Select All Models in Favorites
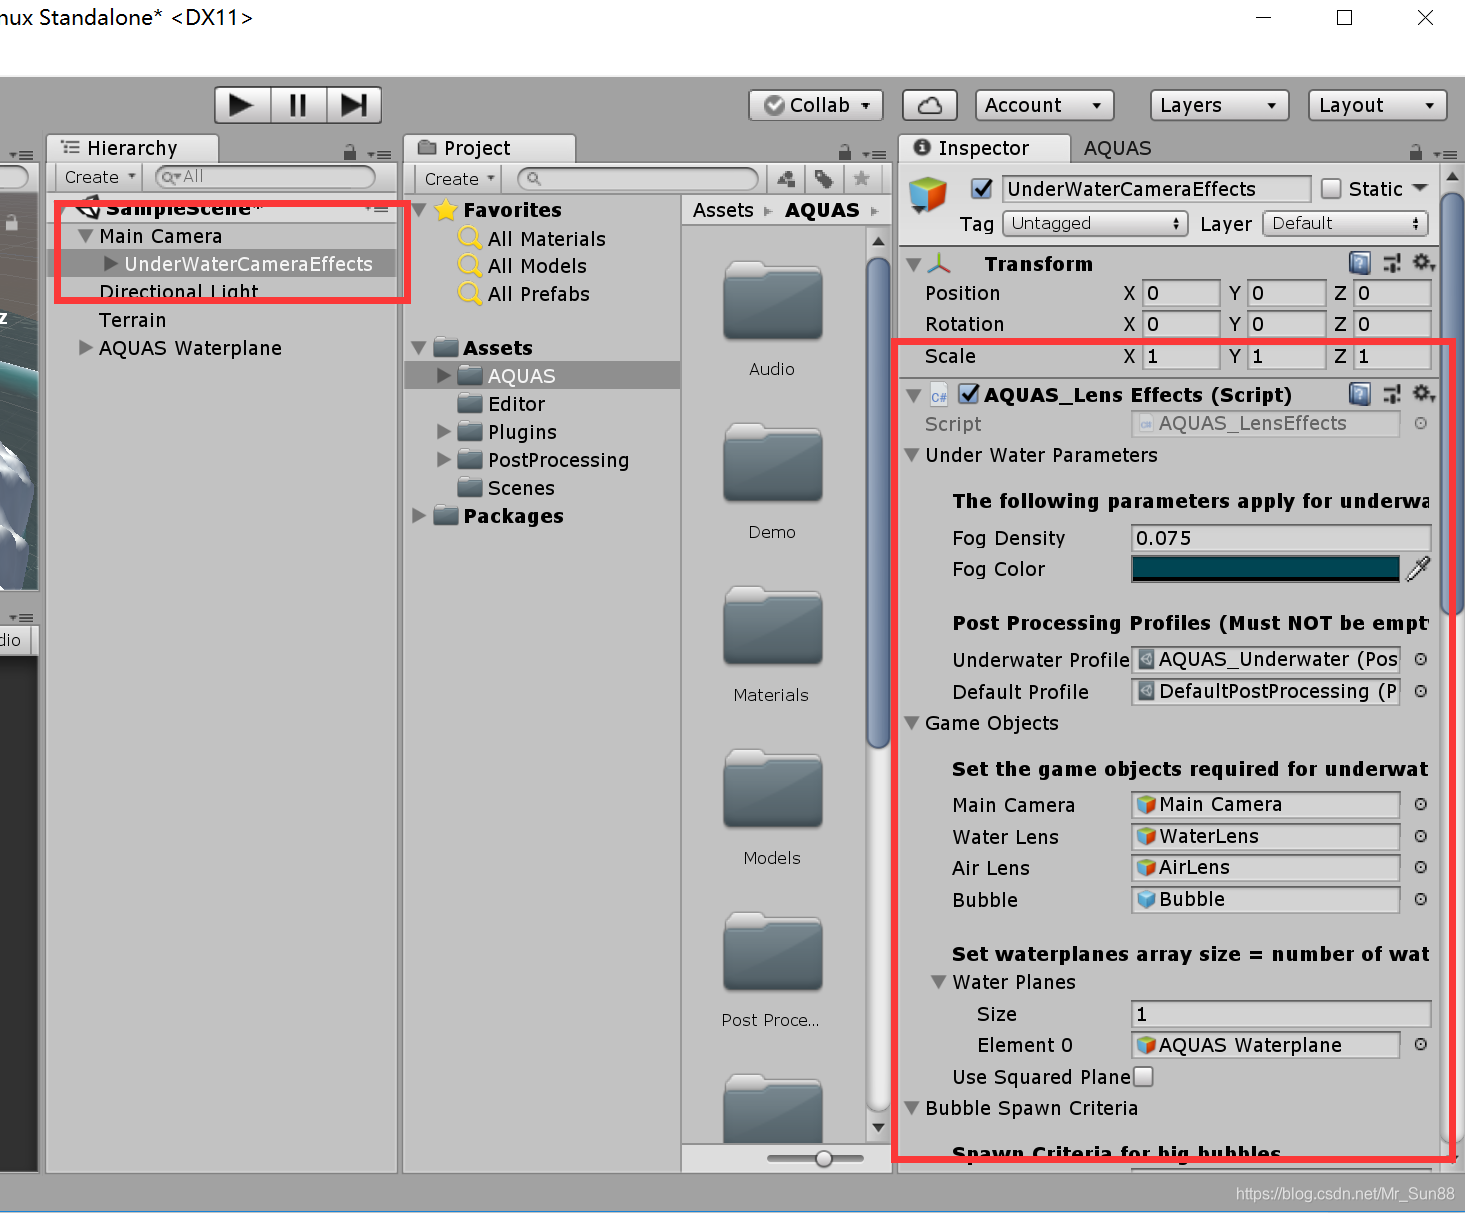The image size is (1465, 1213). click(537, 266)
